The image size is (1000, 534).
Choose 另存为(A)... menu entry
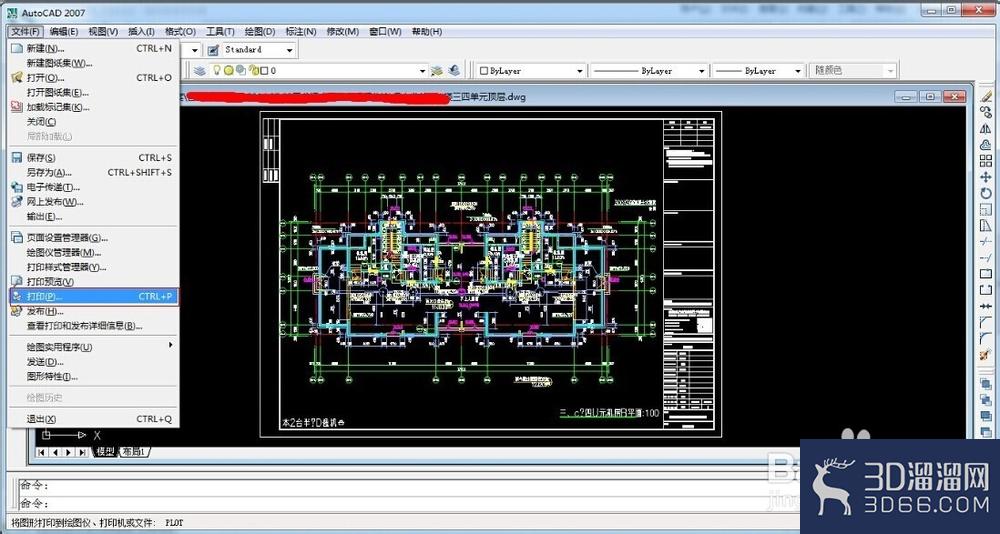92,172
